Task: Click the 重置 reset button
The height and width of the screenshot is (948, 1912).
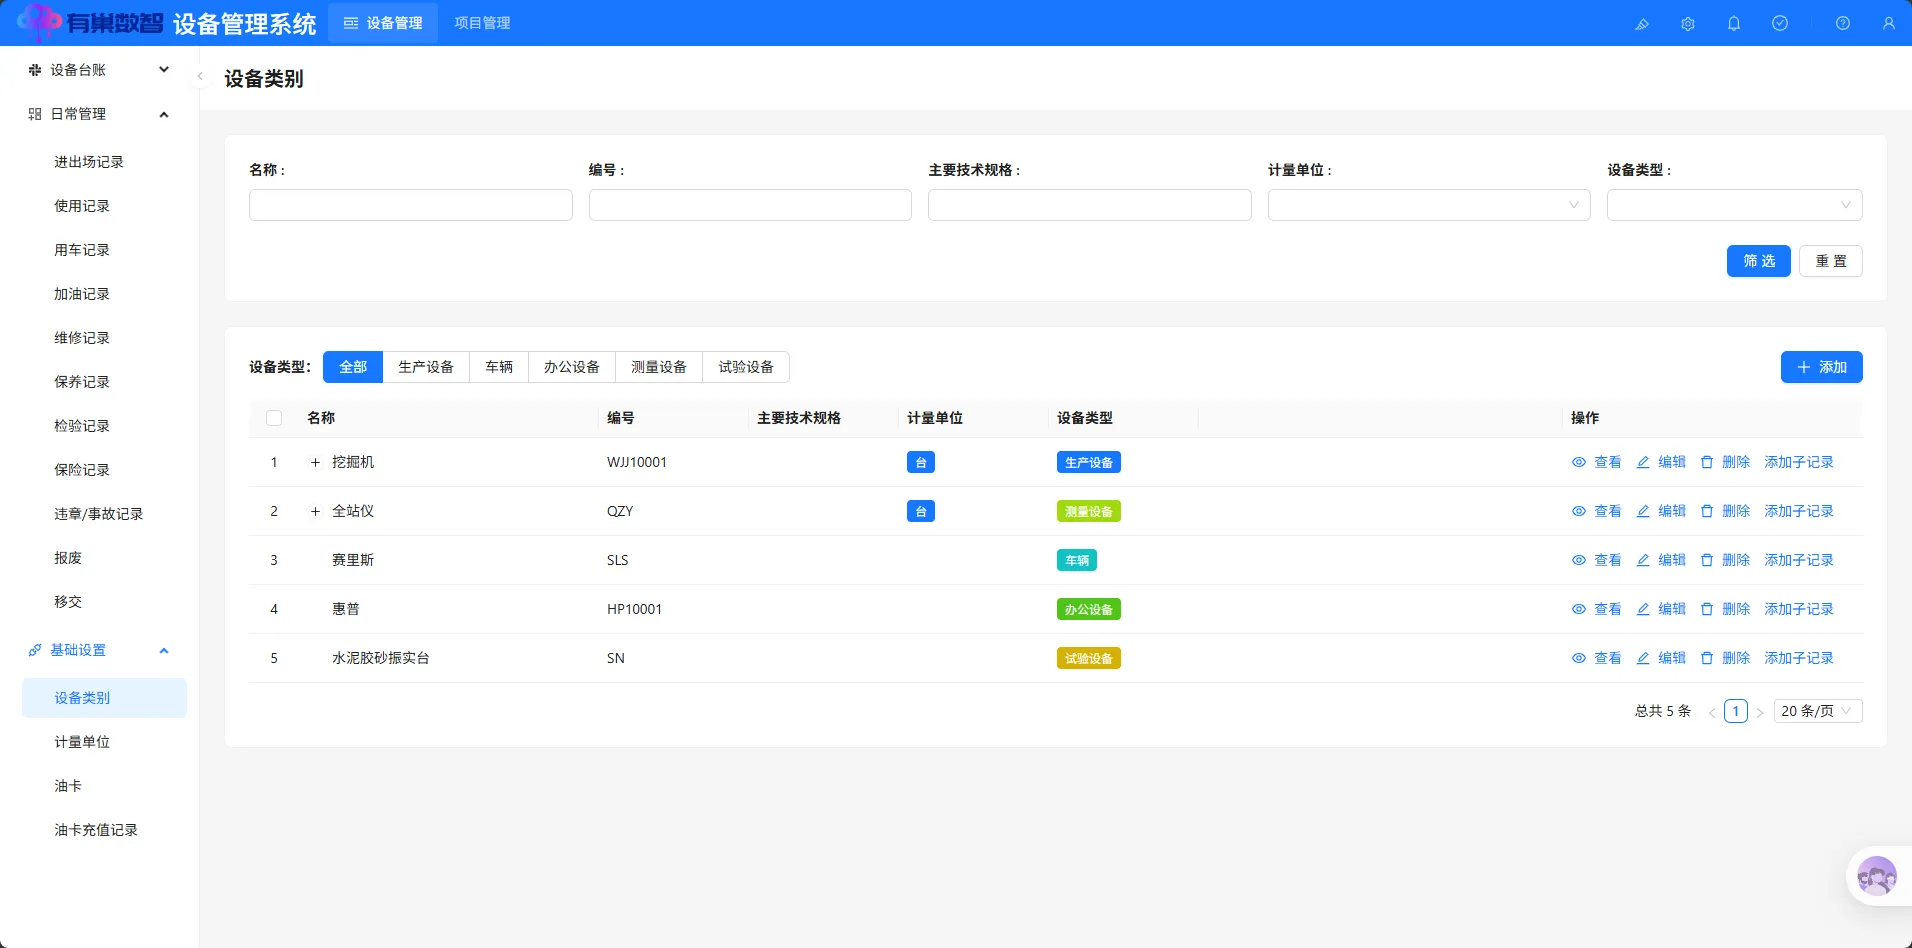Action: (x=1831, y=261)
